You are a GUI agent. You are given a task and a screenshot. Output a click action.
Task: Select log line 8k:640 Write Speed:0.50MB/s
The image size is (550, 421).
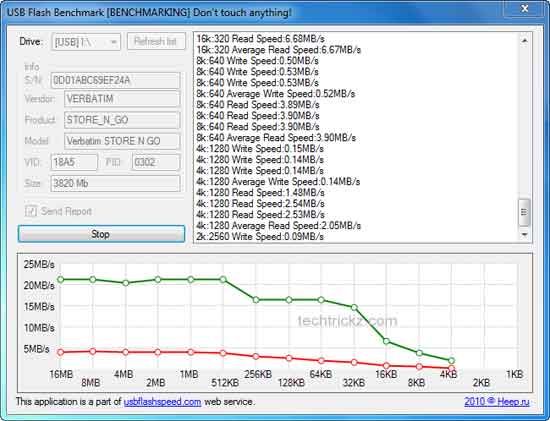257,61
